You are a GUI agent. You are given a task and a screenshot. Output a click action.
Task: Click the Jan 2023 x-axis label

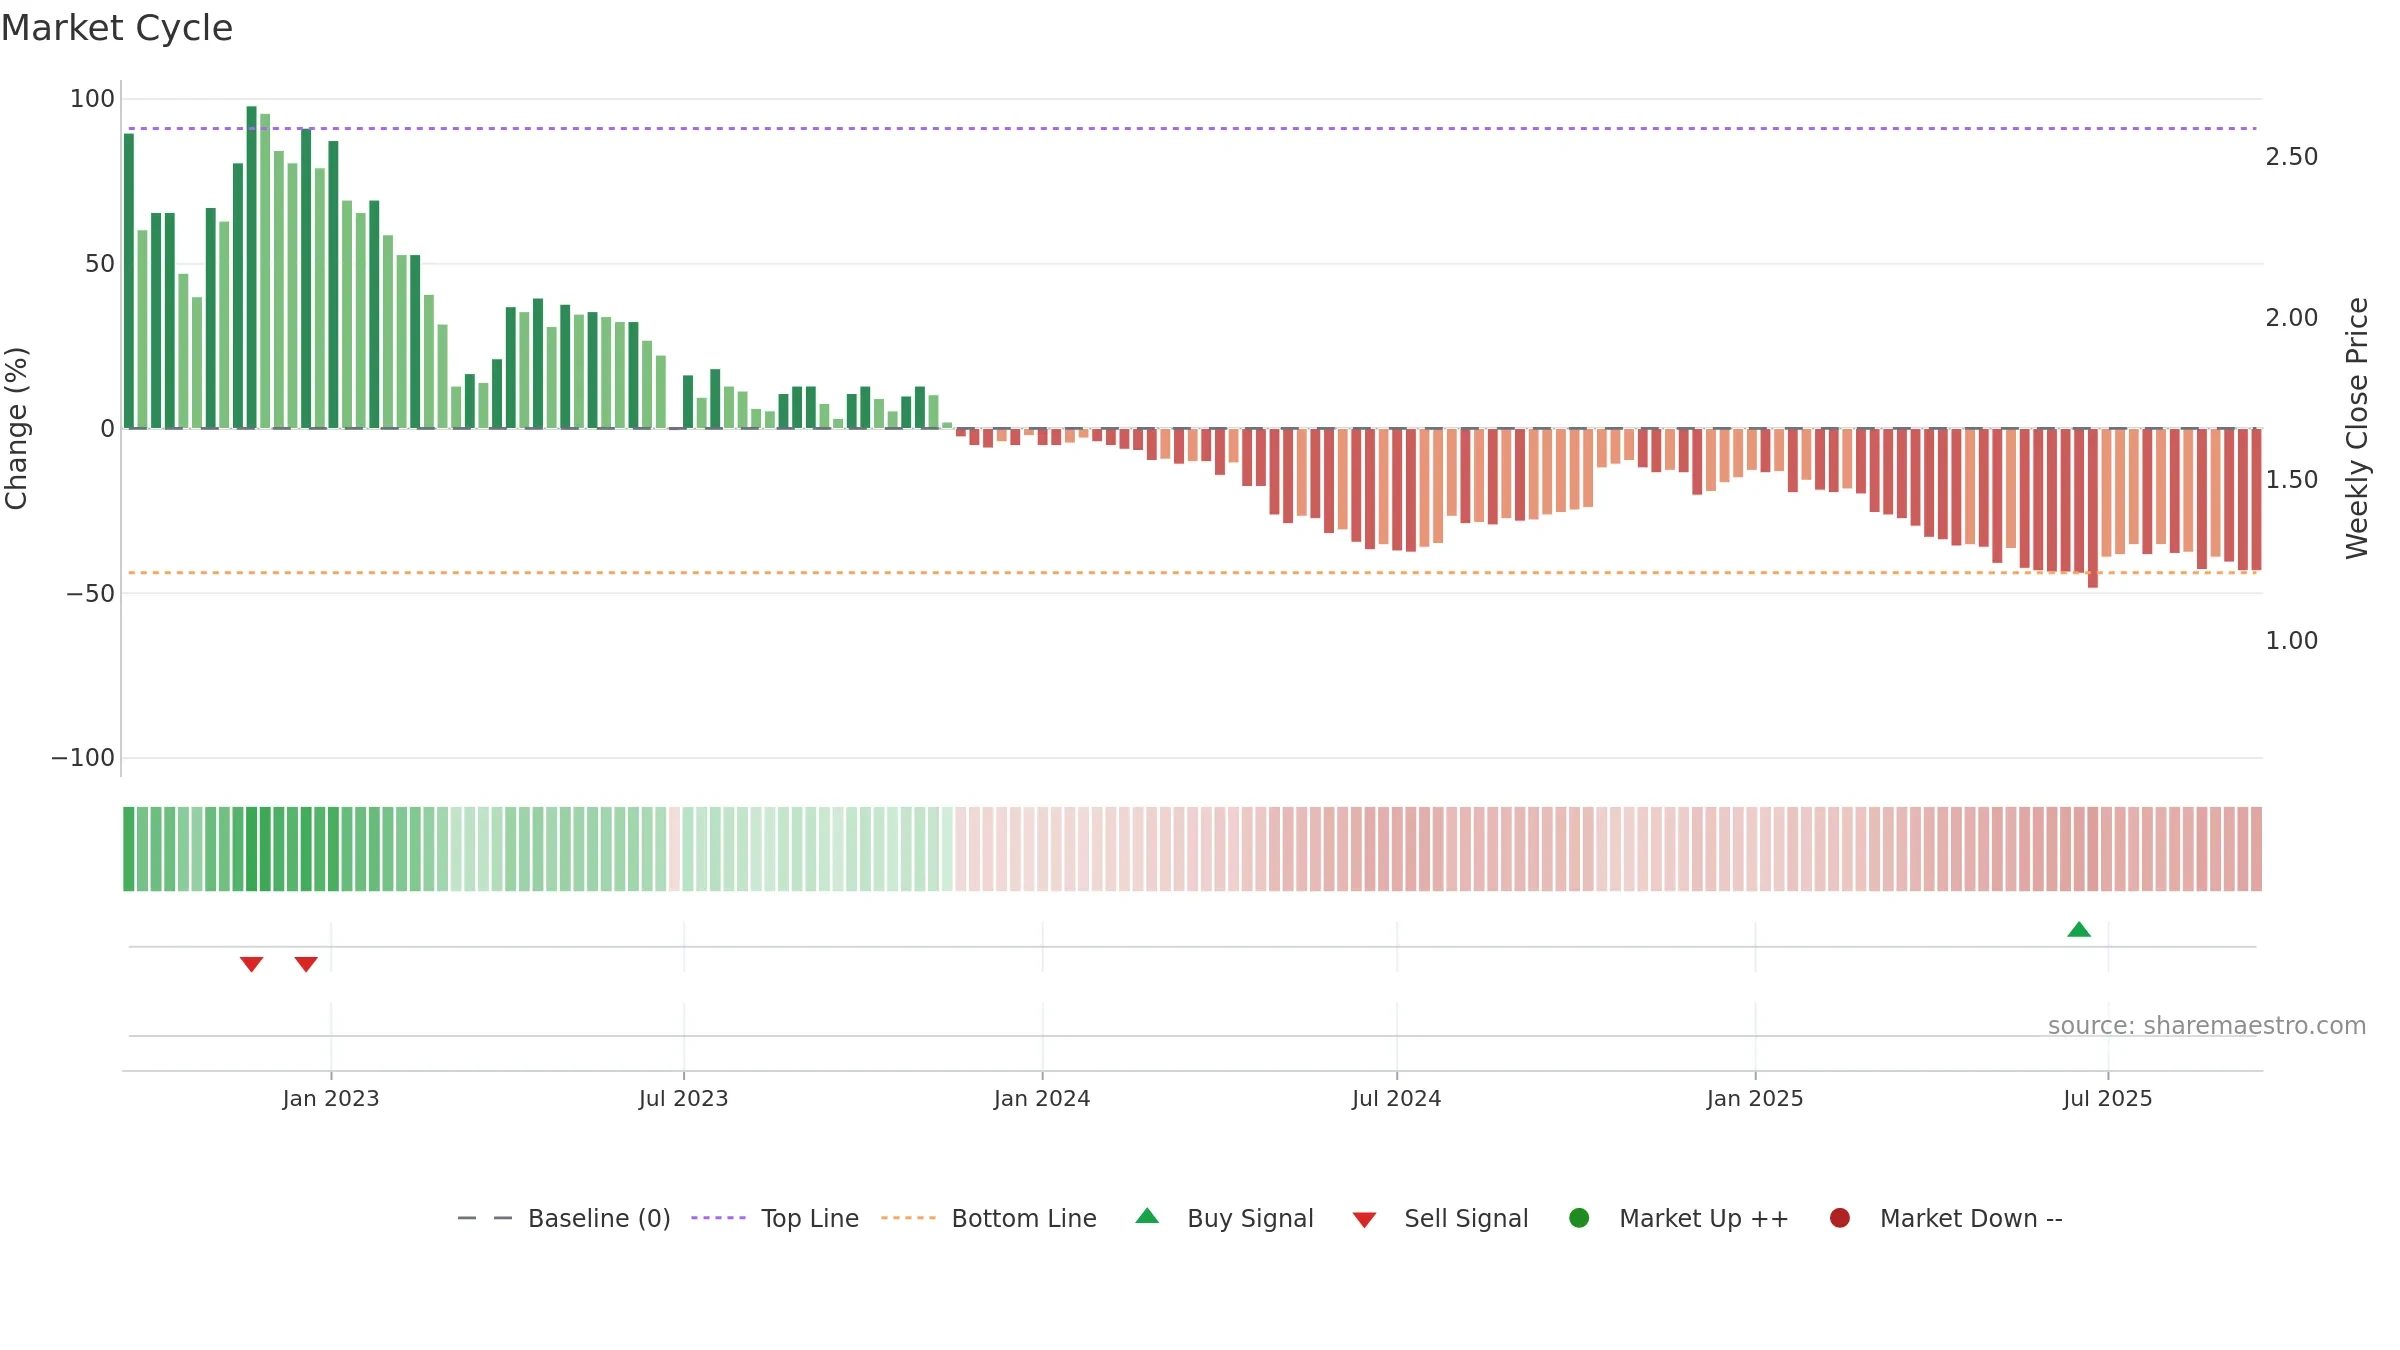click(x=331, y=1098)
